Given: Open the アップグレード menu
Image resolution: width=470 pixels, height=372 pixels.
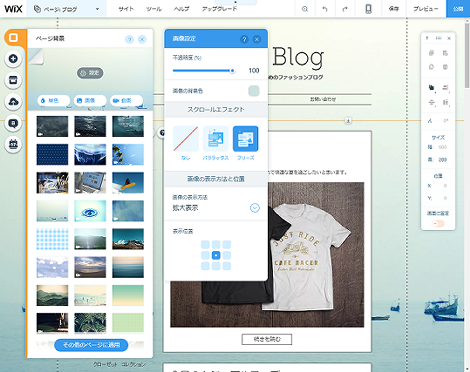Looking at the screenshot, I should click(x=219, y=9).
